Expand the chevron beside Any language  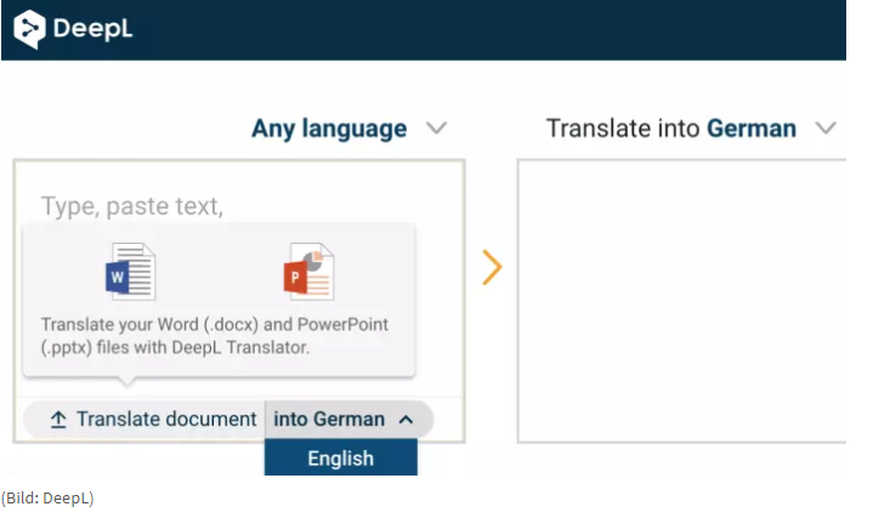pos(436,129)
